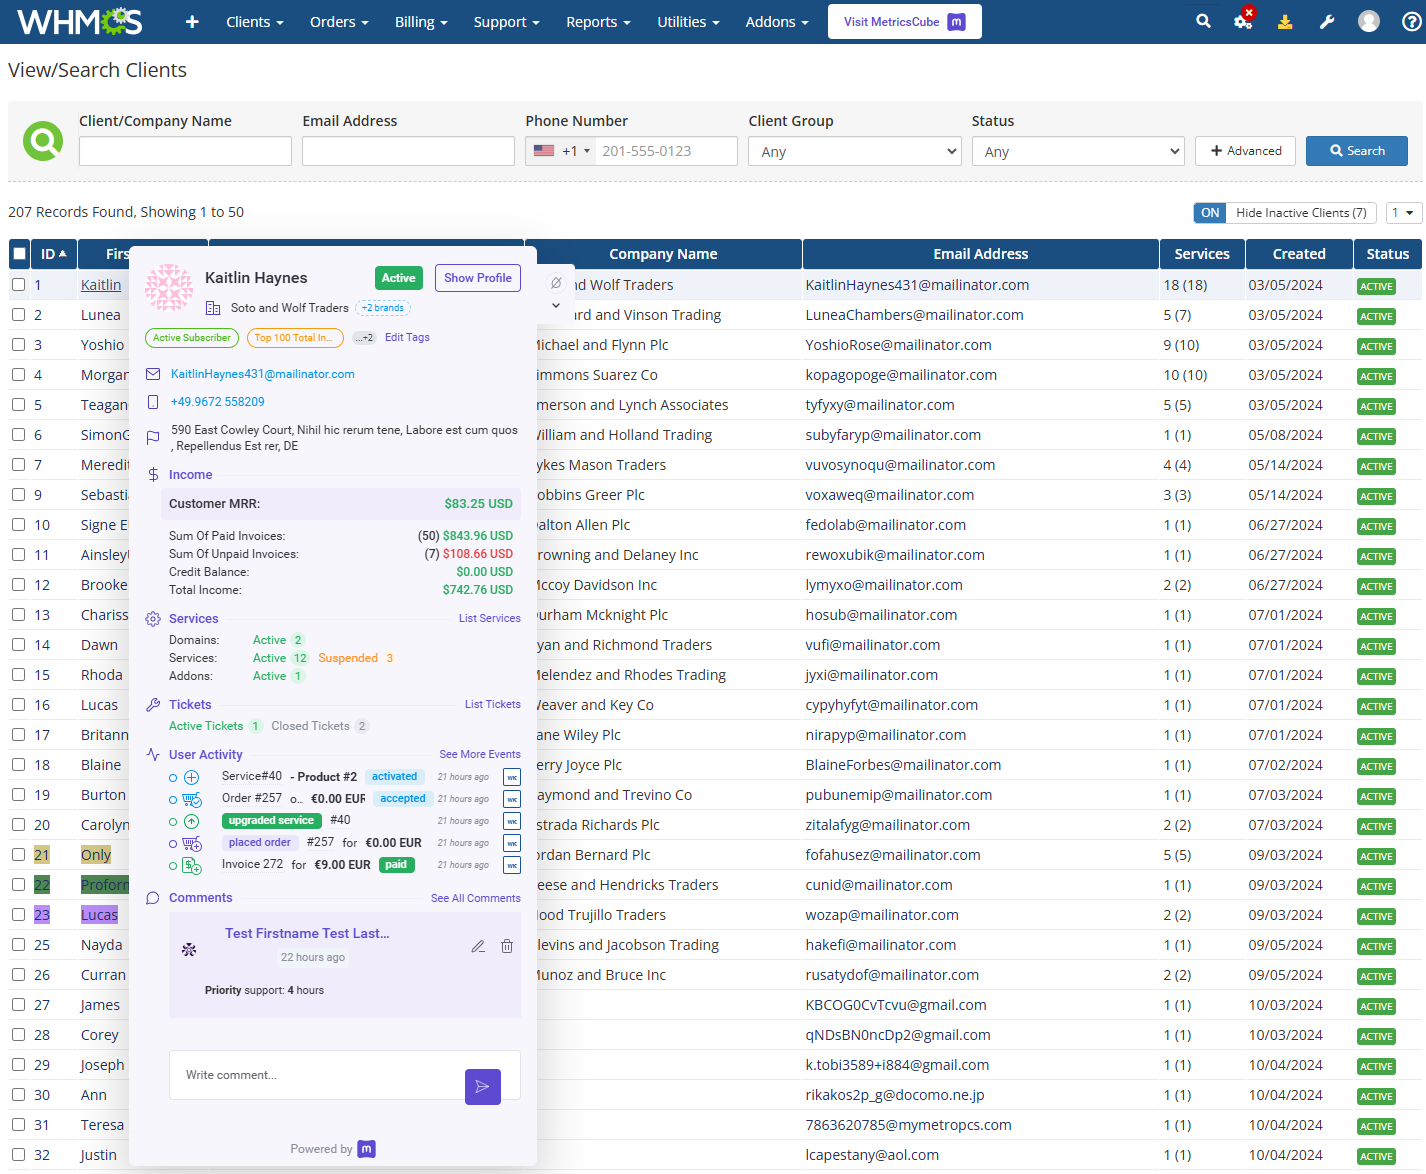Screen dimensions: 1426x1174
Task: Open the page number dropdown
Action: coord(1403,213)
